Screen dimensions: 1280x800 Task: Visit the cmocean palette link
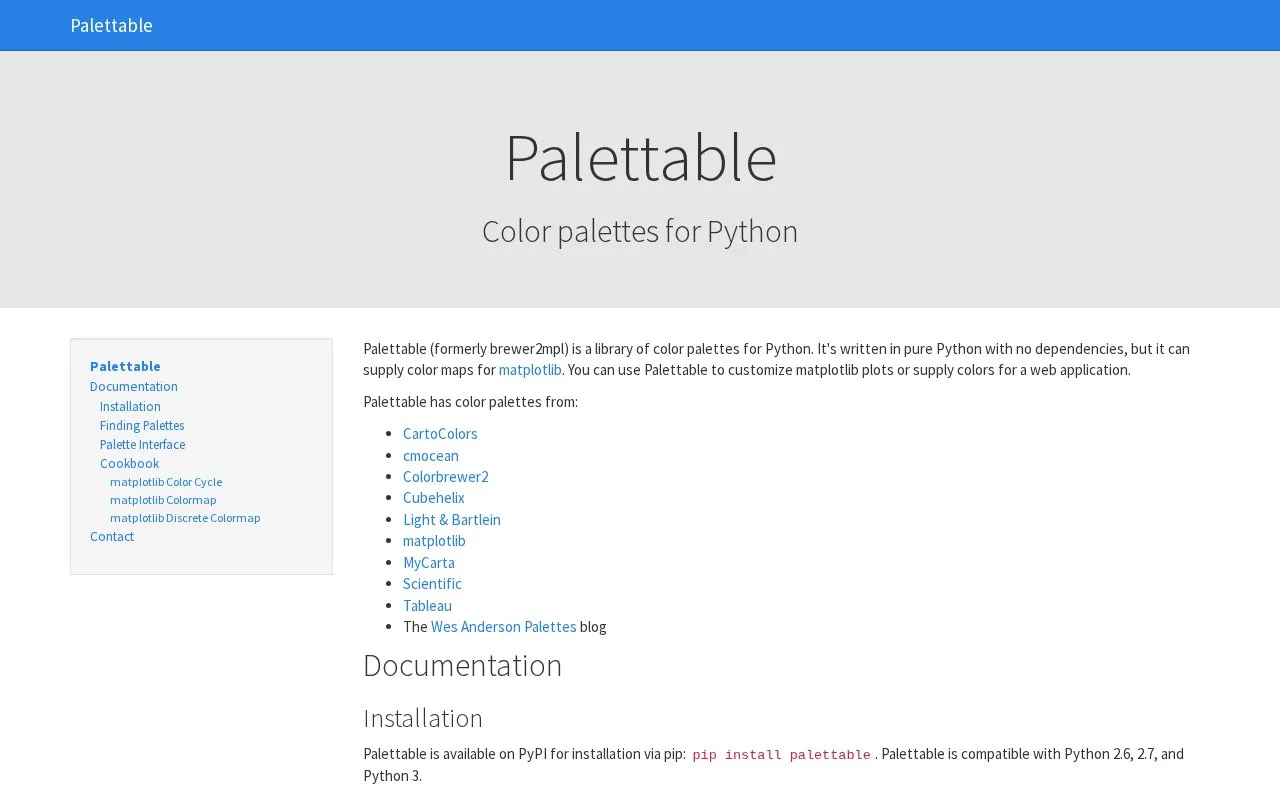coord(431,456)
